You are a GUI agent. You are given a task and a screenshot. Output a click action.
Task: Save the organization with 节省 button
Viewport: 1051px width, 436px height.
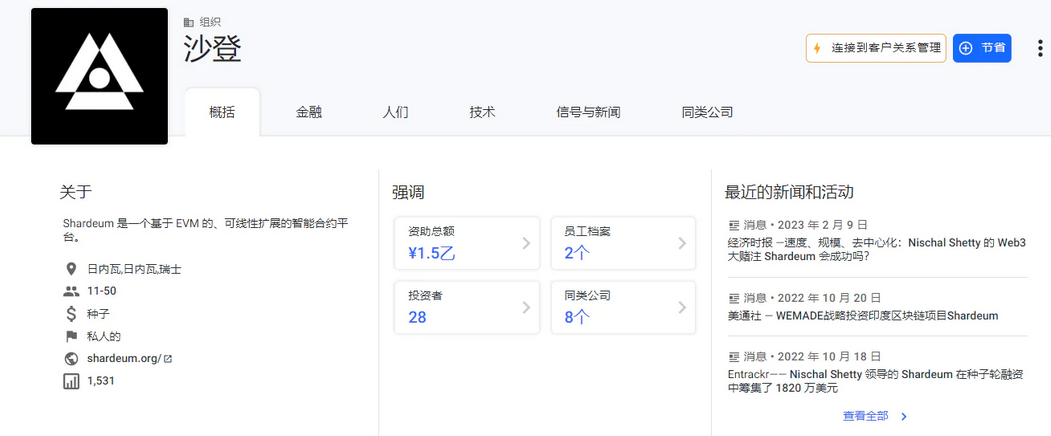click(982, 48)
